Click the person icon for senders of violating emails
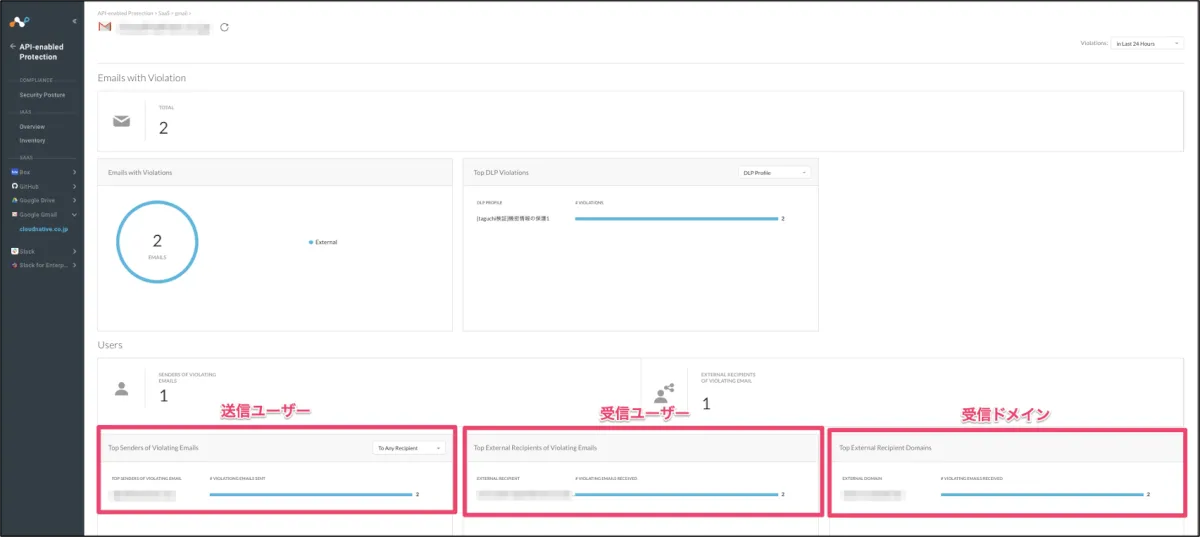1200x537 pixels. click(121, 388)
